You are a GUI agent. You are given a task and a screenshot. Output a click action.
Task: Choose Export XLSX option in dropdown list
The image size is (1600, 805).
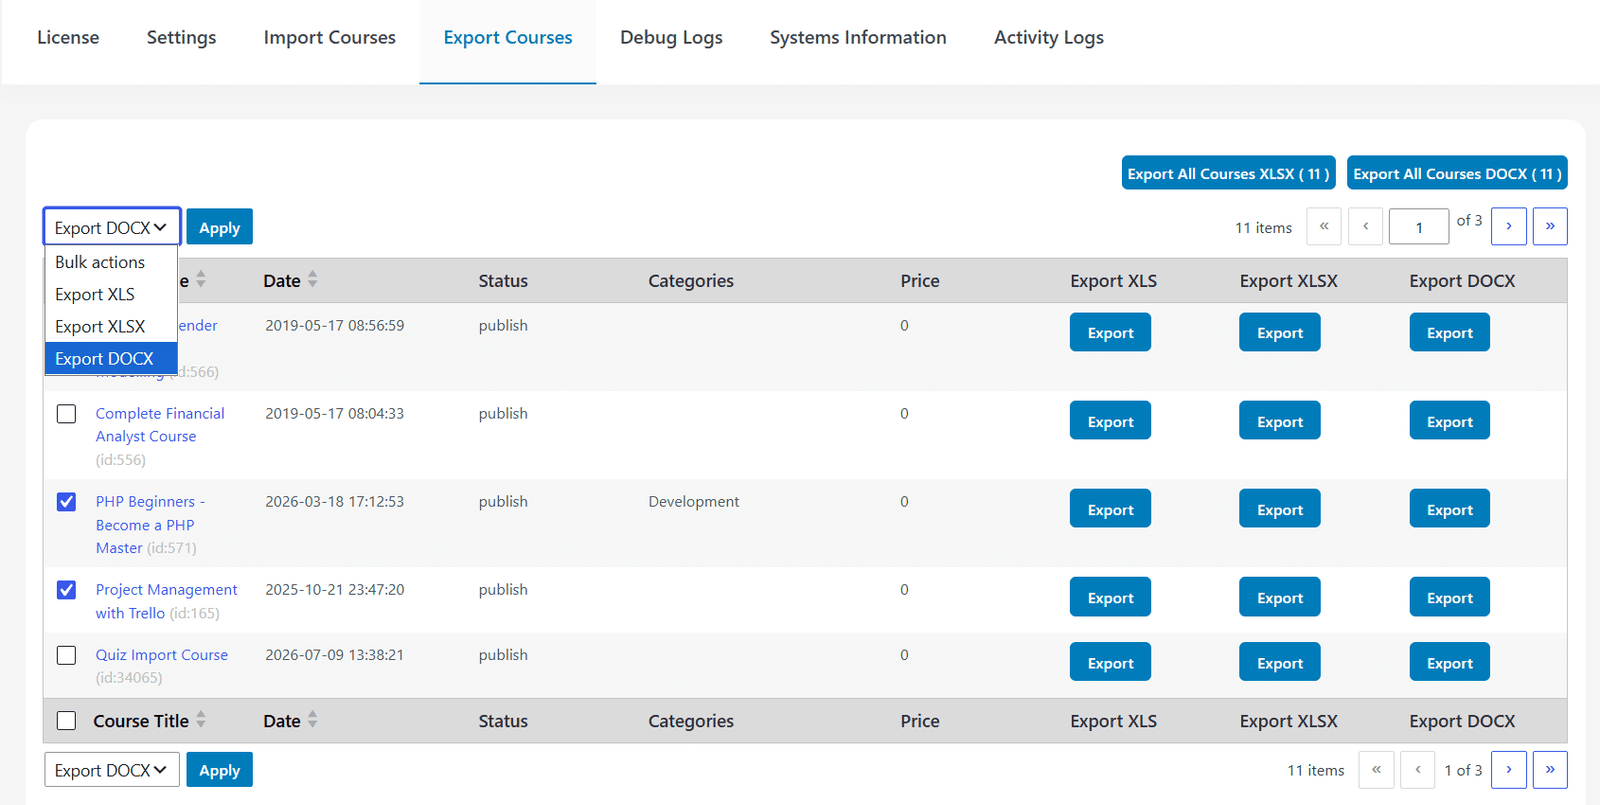pos(111,326)
